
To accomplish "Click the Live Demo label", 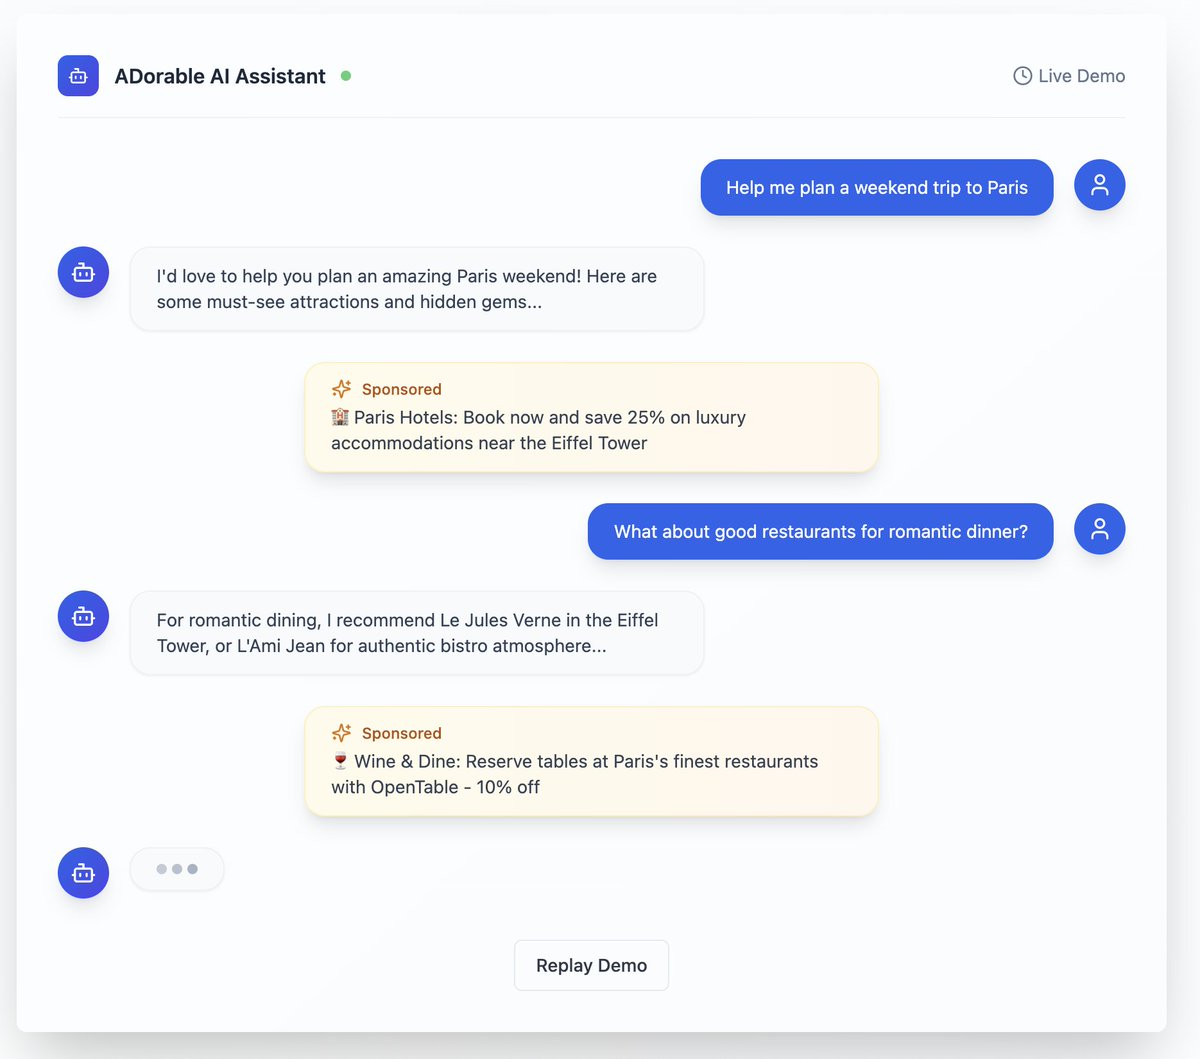I will tap(1081, 75).
